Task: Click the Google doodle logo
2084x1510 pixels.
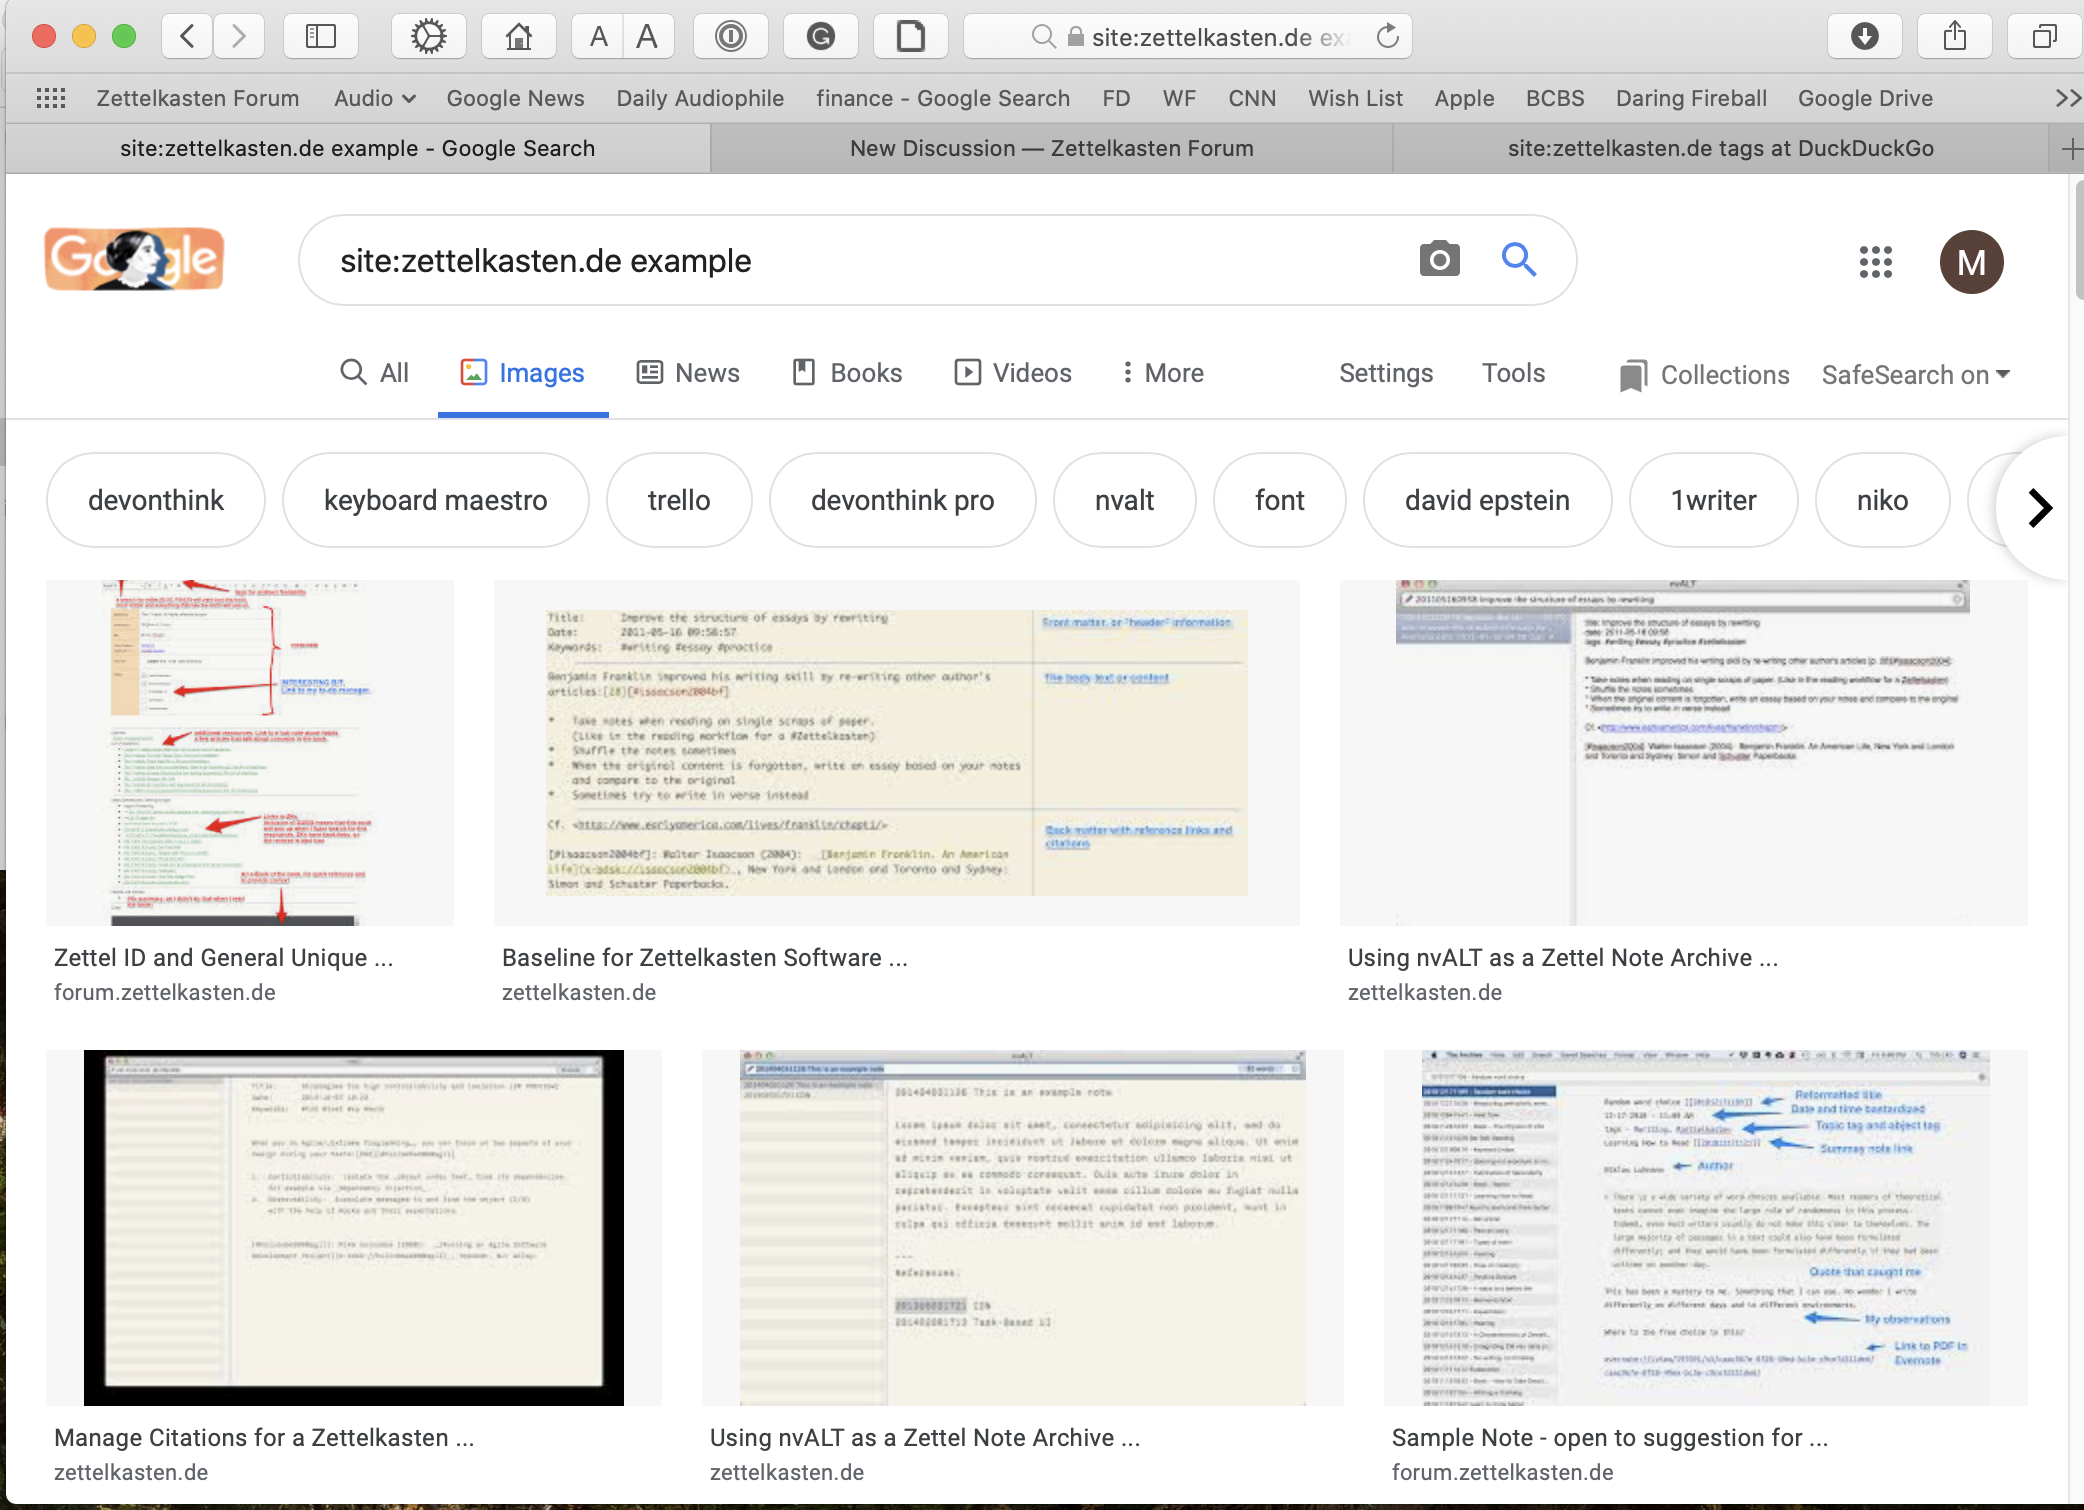Action: (134, 260)
